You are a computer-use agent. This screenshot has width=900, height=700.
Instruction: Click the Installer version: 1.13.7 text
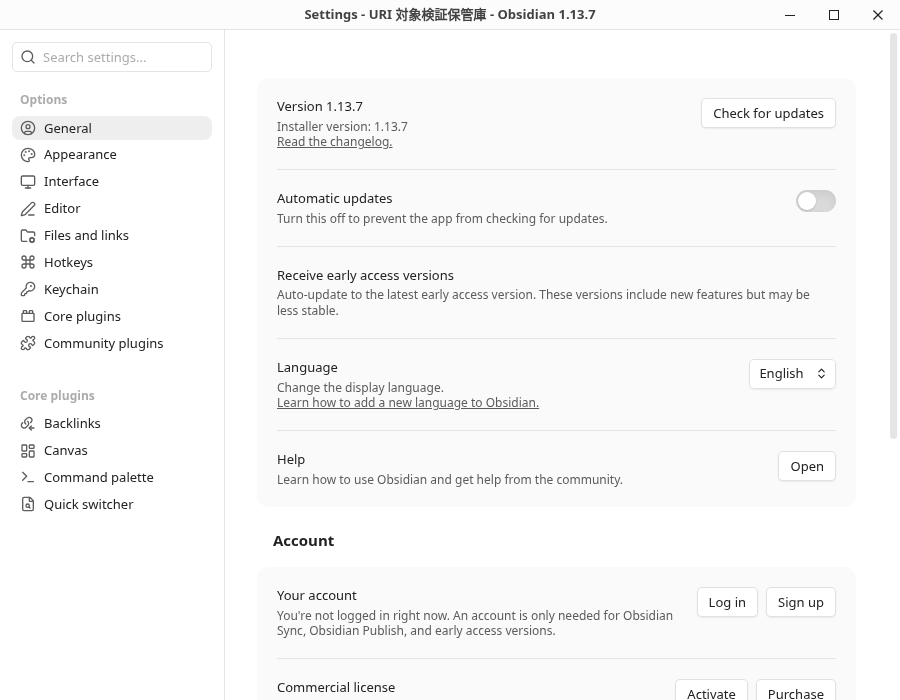click(342, 126)
